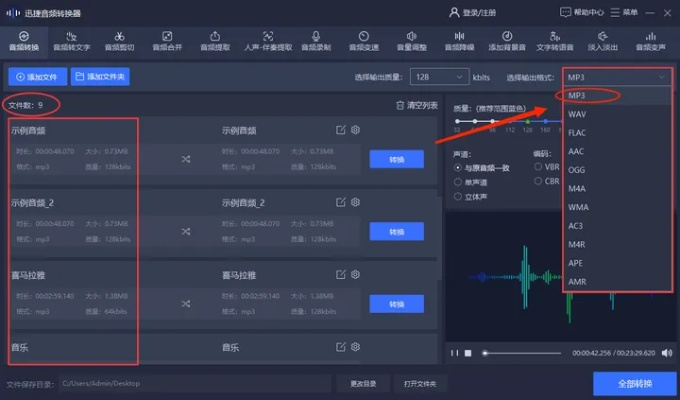Choose OGG from the format list
680x400 pixels.
pos(617,170)
